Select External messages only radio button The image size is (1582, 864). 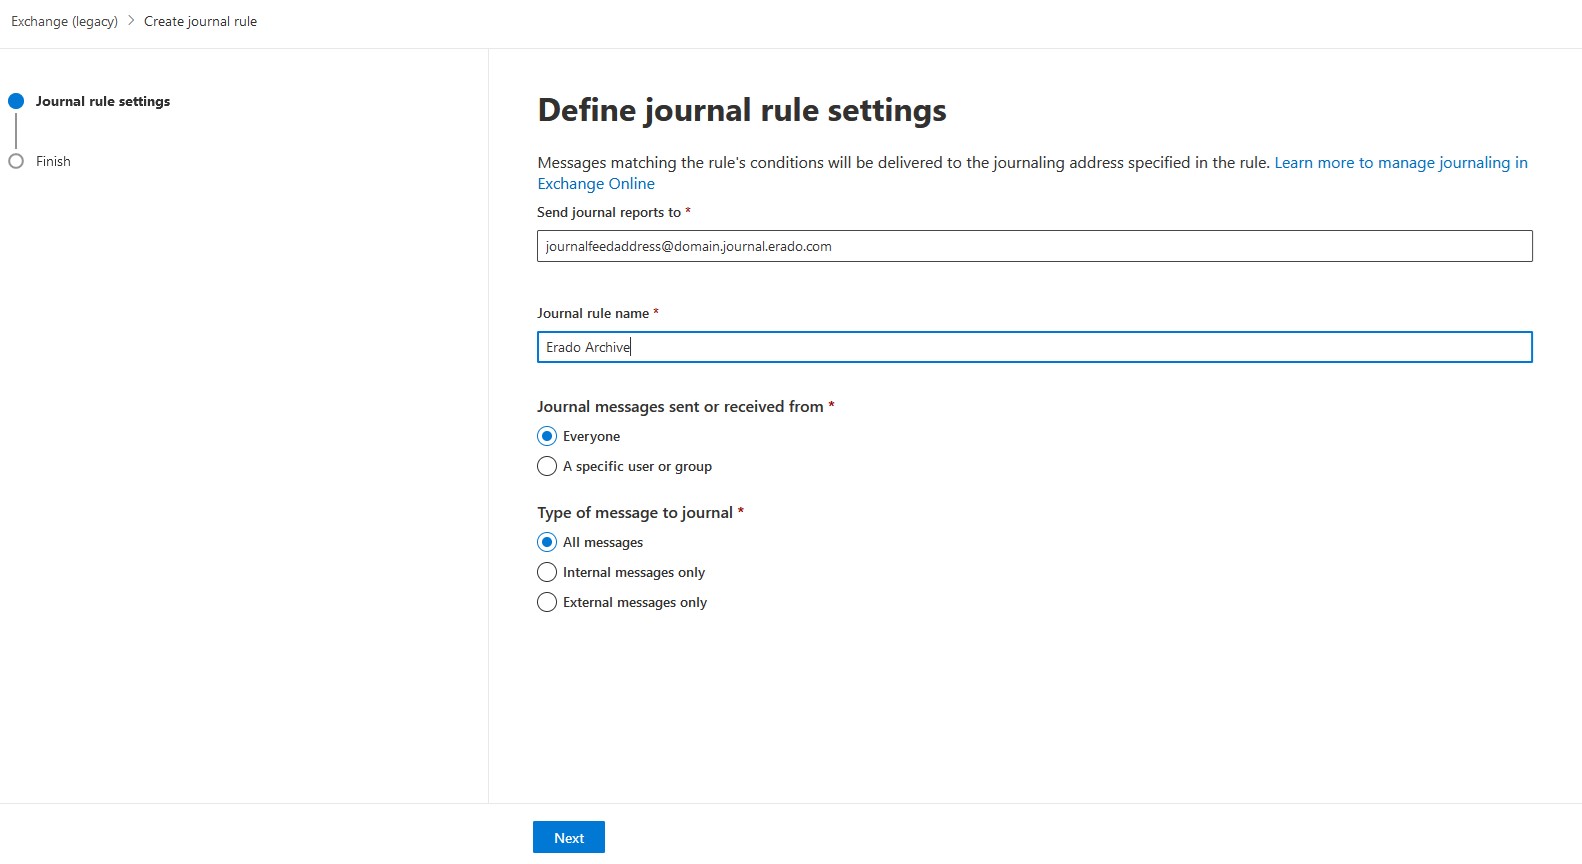tap(547, 602)
